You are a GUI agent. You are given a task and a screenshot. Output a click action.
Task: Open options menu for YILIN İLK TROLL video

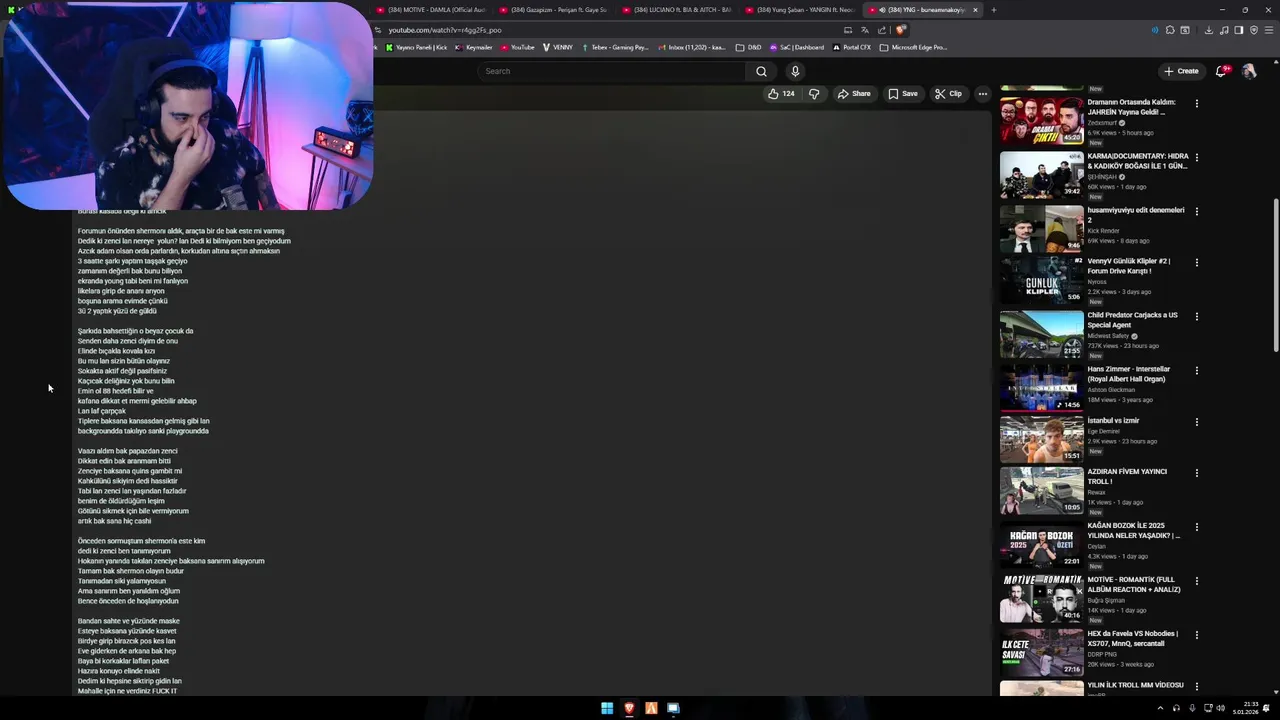(x=1196, y=686)
